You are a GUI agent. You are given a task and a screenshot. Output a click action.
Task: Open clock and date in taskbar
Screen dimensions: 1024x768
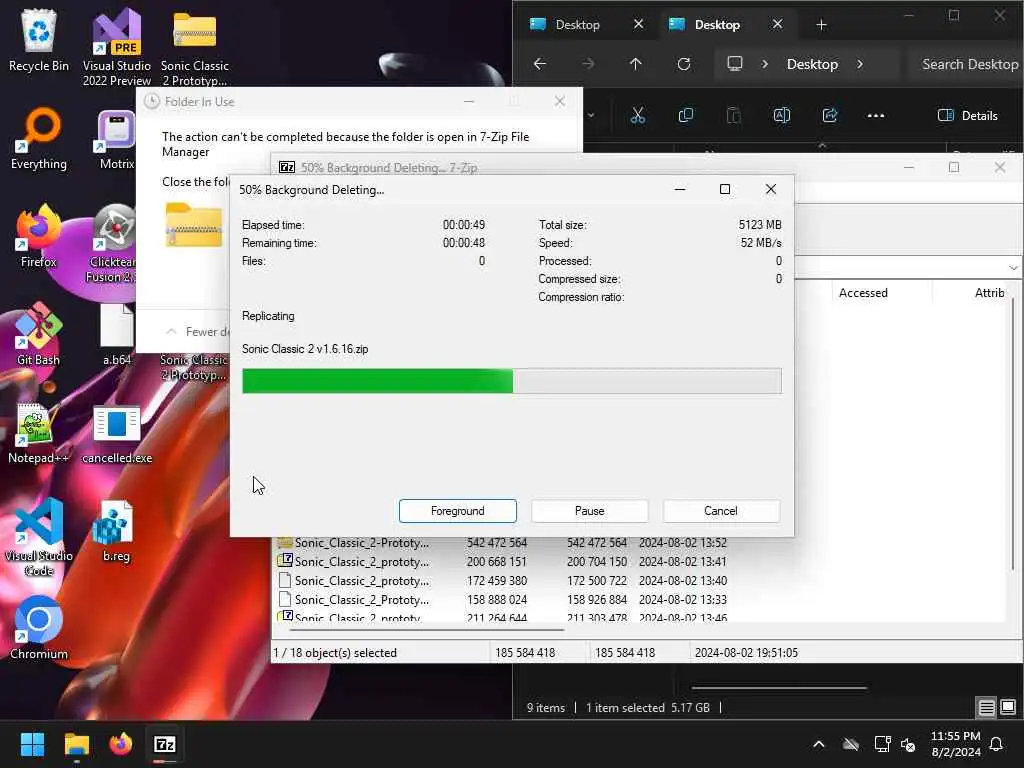point(955,744)
